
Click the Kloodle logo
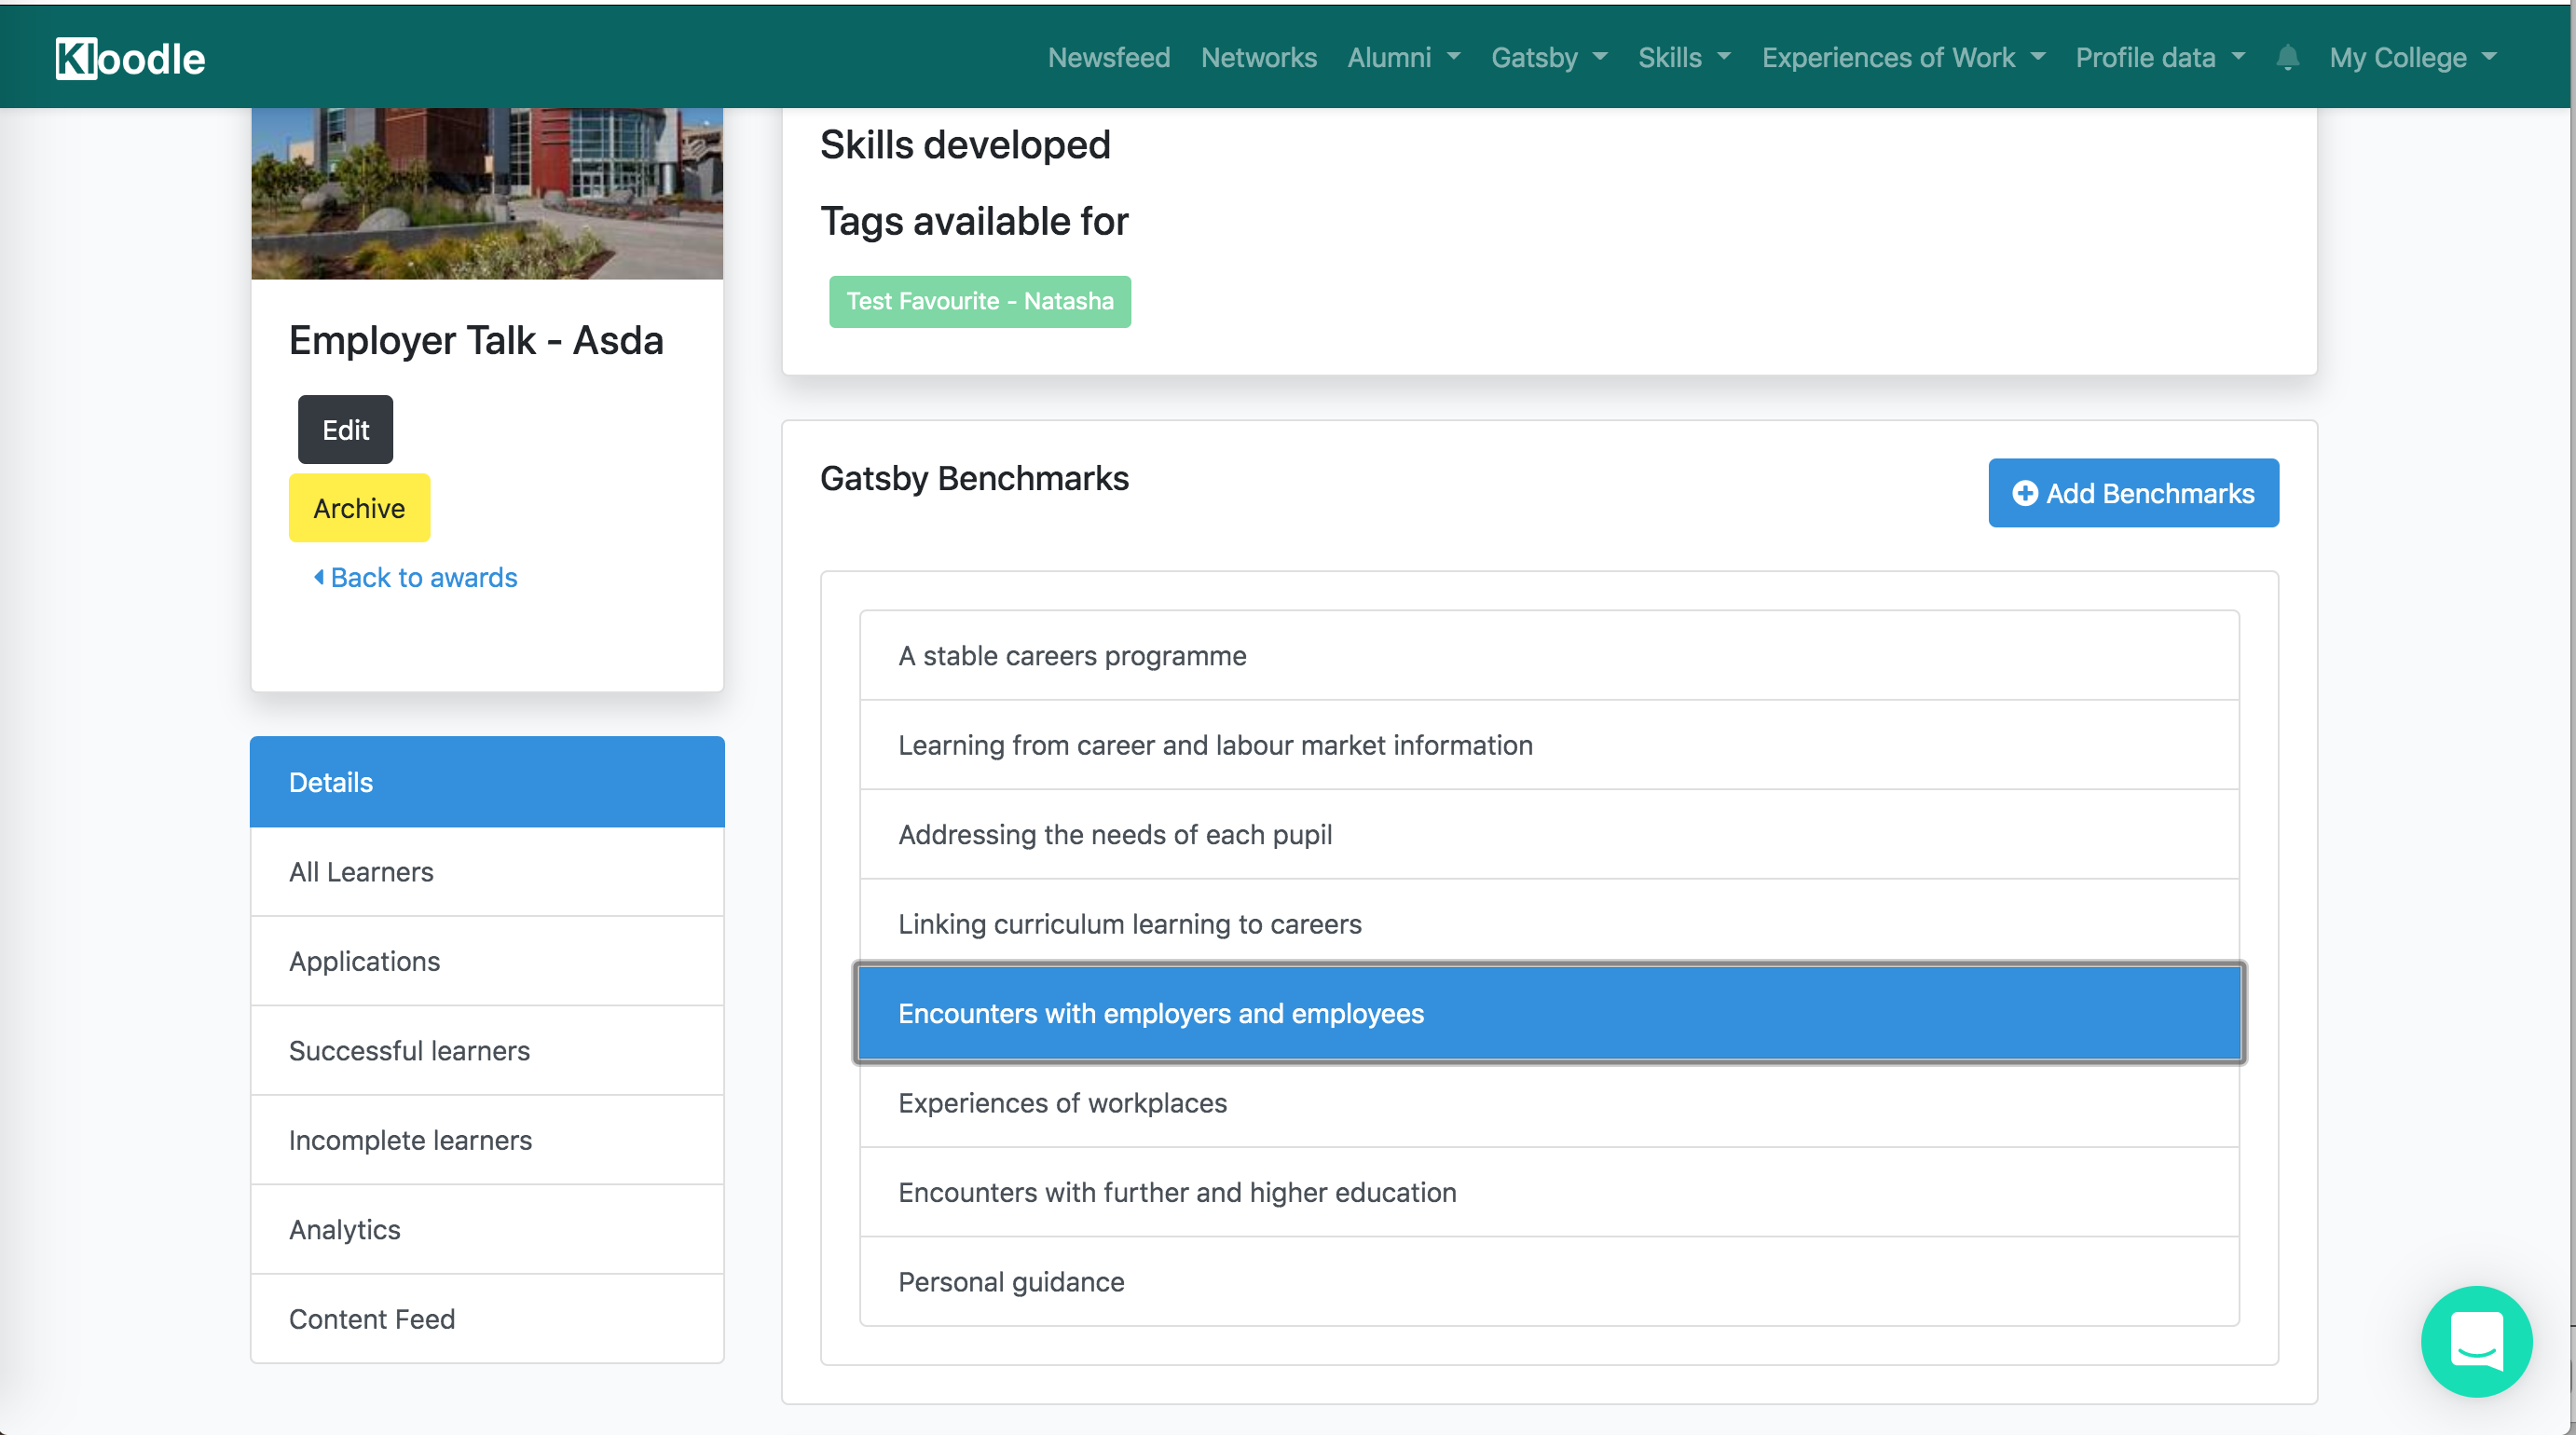tap(130, 58)
